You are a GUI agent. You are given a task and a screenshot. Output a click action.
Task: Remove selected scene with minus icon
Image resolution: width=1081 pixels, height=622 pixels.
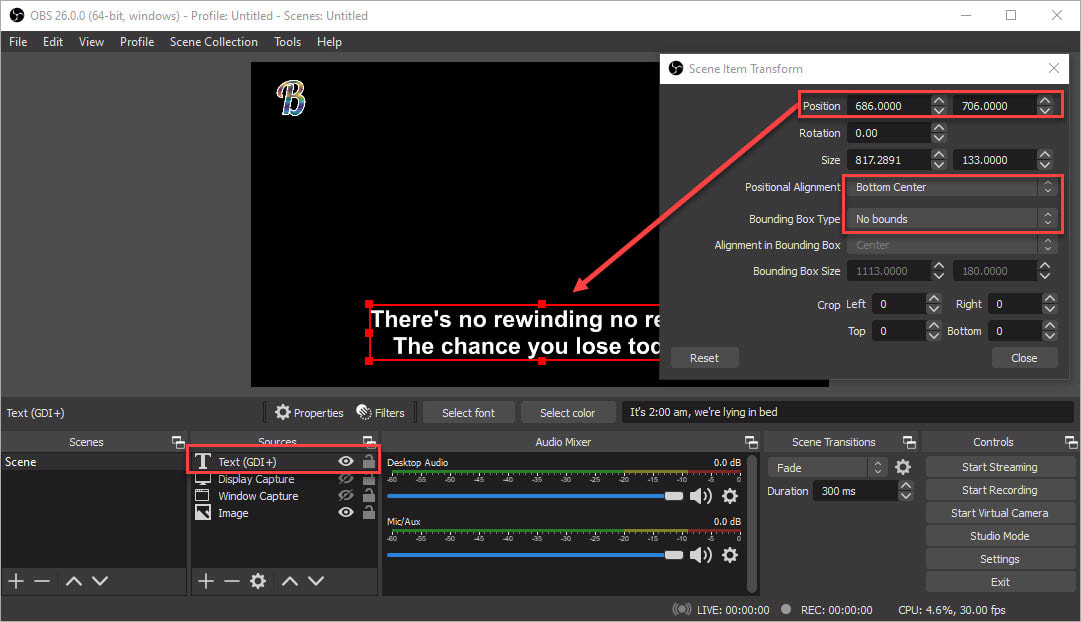(42, 581)
